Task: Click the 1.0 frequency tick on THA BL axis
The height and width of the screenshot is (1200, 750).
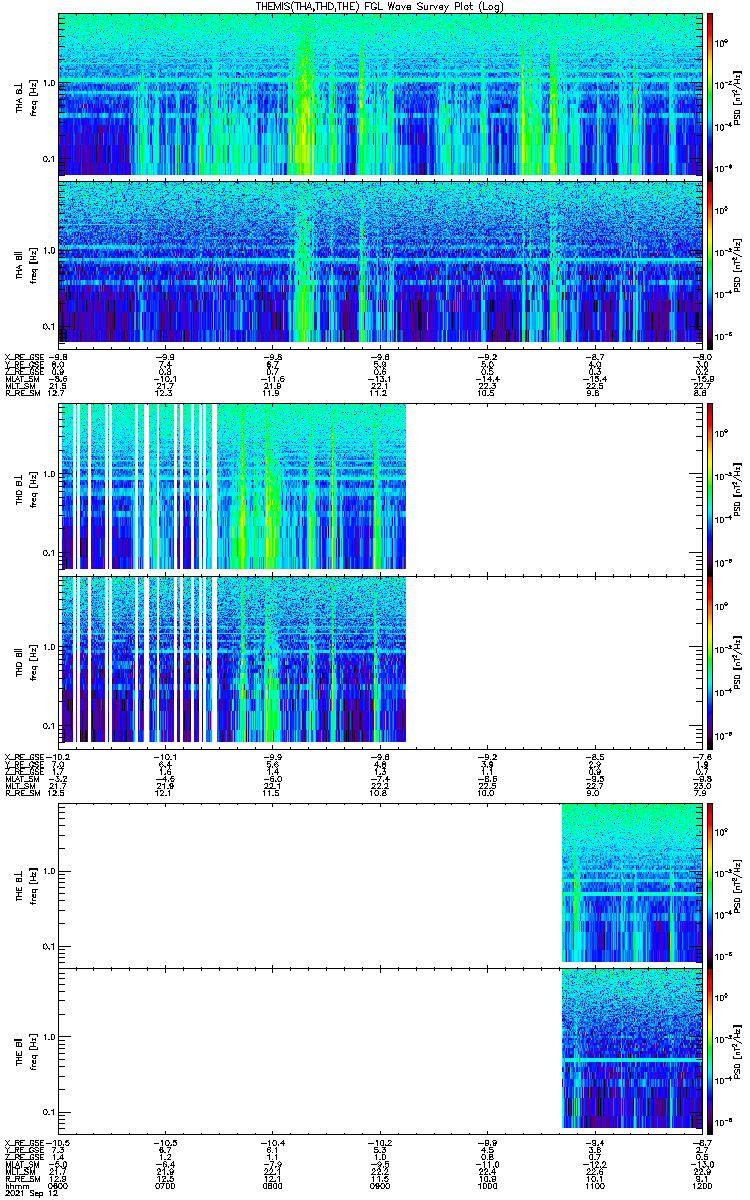Action: pos(49,82)
